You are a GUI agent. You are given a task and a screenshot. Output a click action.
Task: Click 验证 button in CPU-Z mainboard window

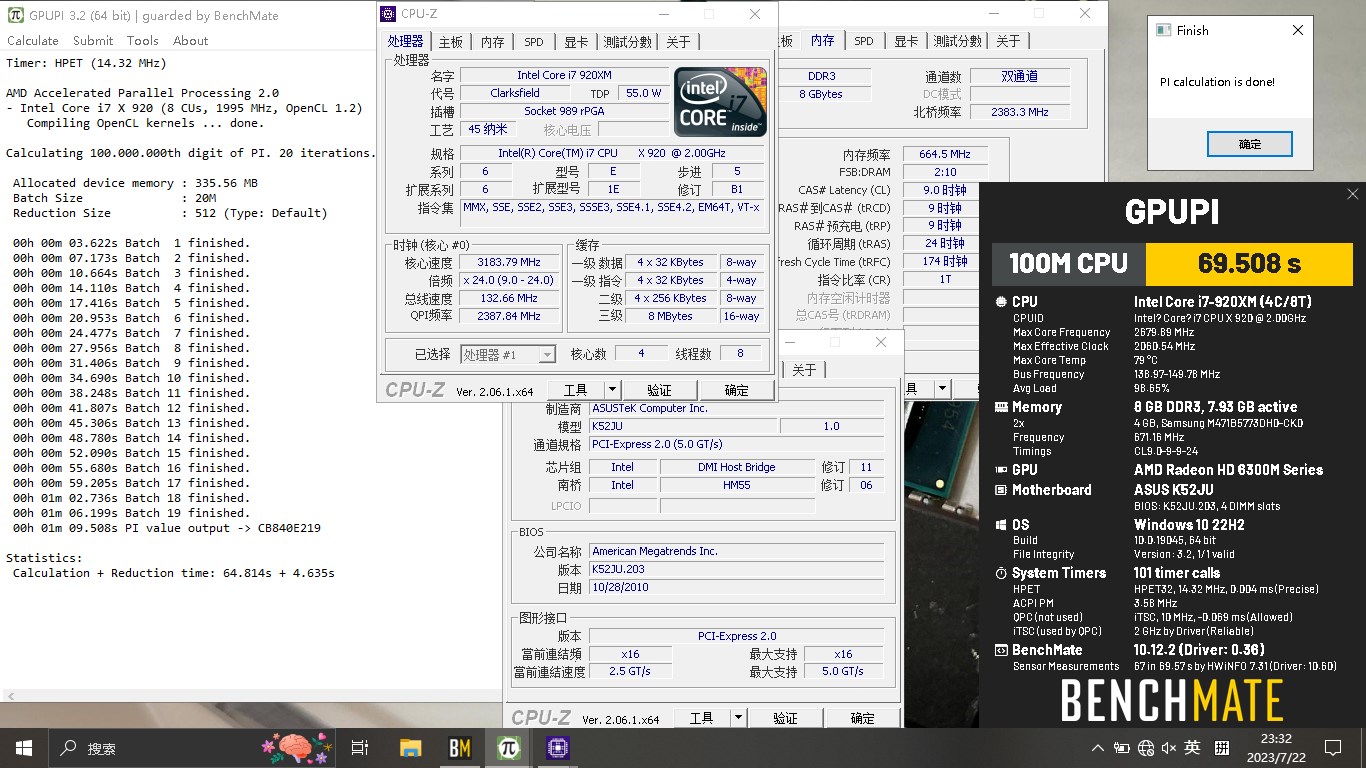point(786,718)
